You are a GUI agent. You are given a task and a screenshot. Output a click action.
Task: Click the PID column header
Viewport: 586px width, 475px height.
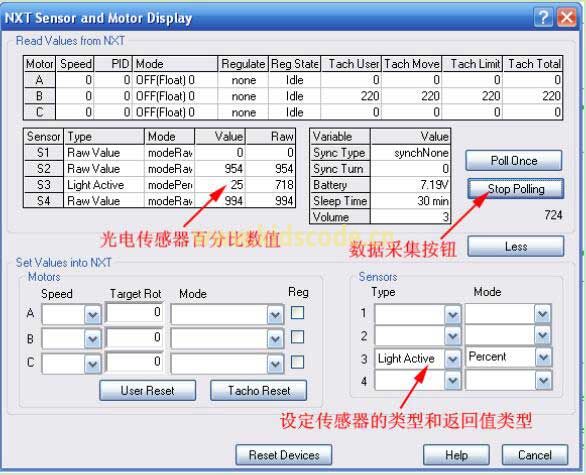113,64
